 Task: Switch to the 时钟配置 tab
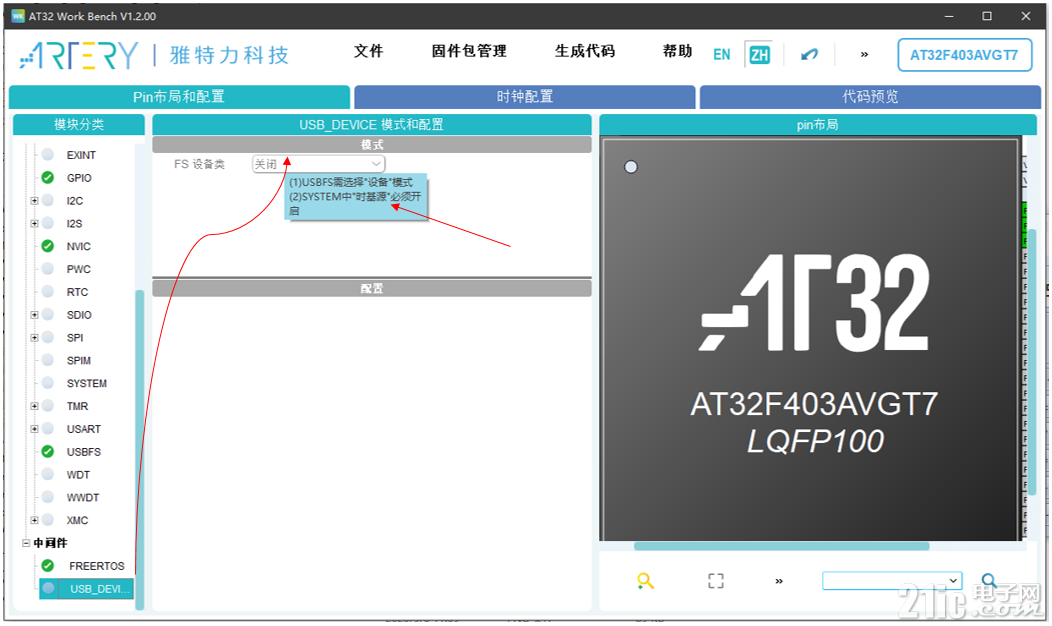(525, 97)
